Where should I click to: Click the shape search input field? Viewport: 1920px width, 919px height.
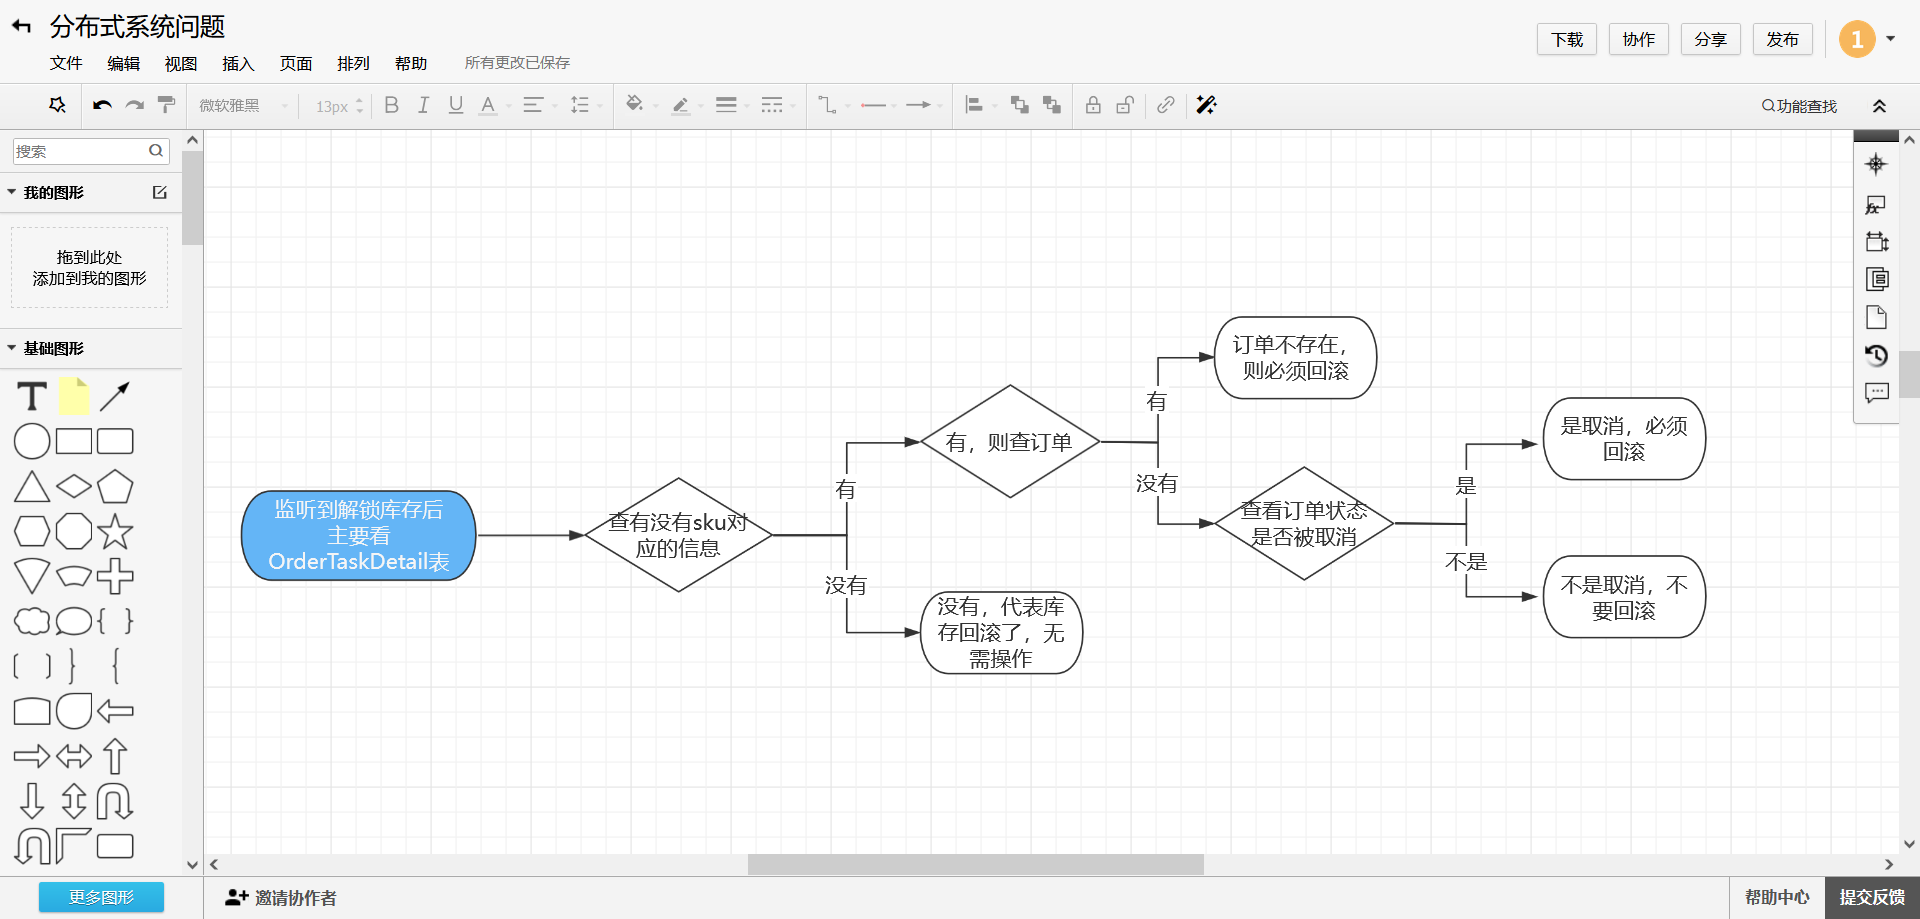tap(91, 151)
